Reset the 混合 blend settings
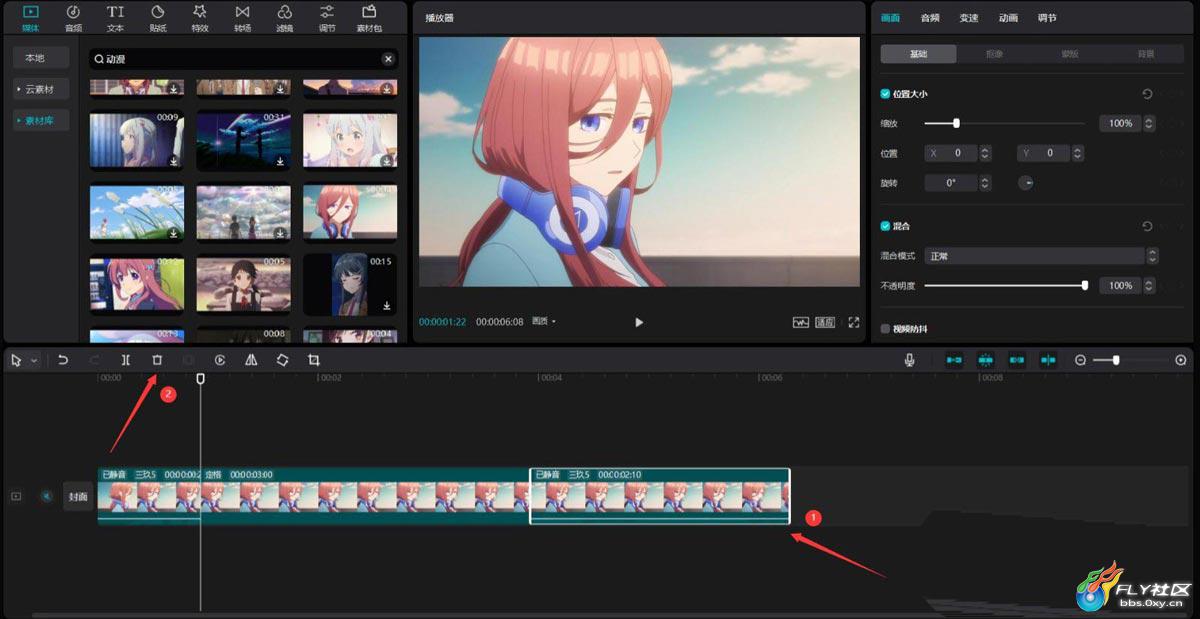The height and width of the screenshot is (619, 1200). tap(1147, 226)
